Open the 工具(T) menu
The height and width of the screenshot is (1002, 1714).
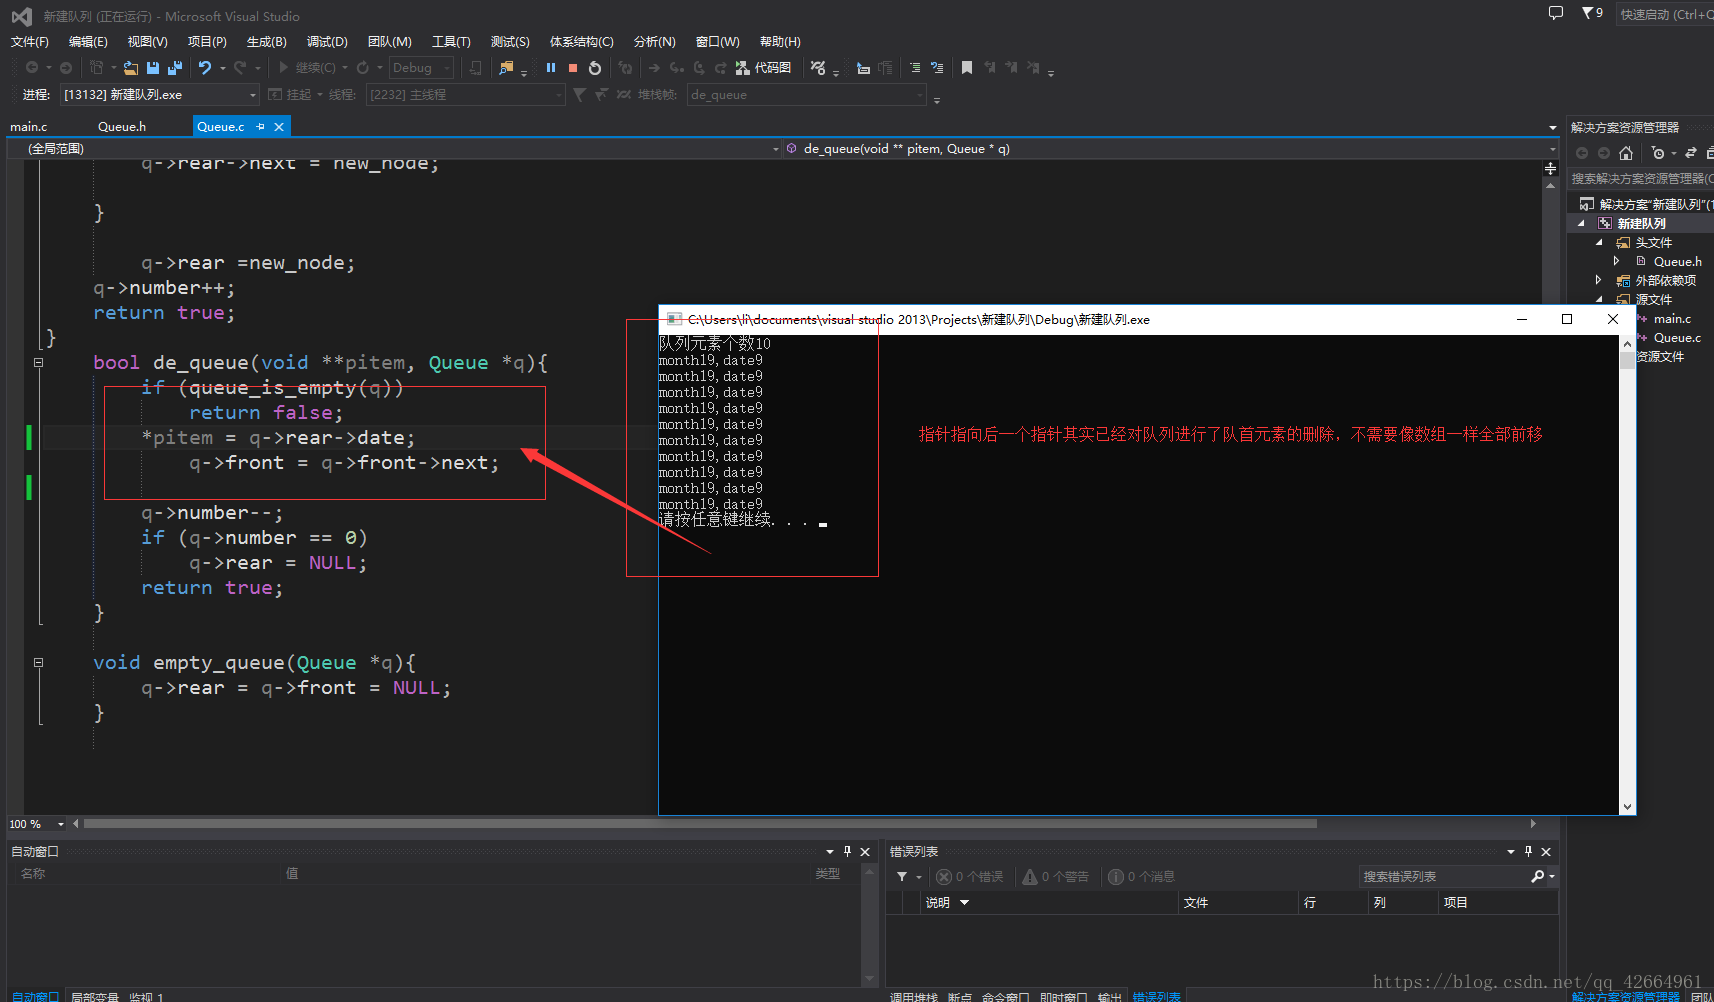pos(451,42)
